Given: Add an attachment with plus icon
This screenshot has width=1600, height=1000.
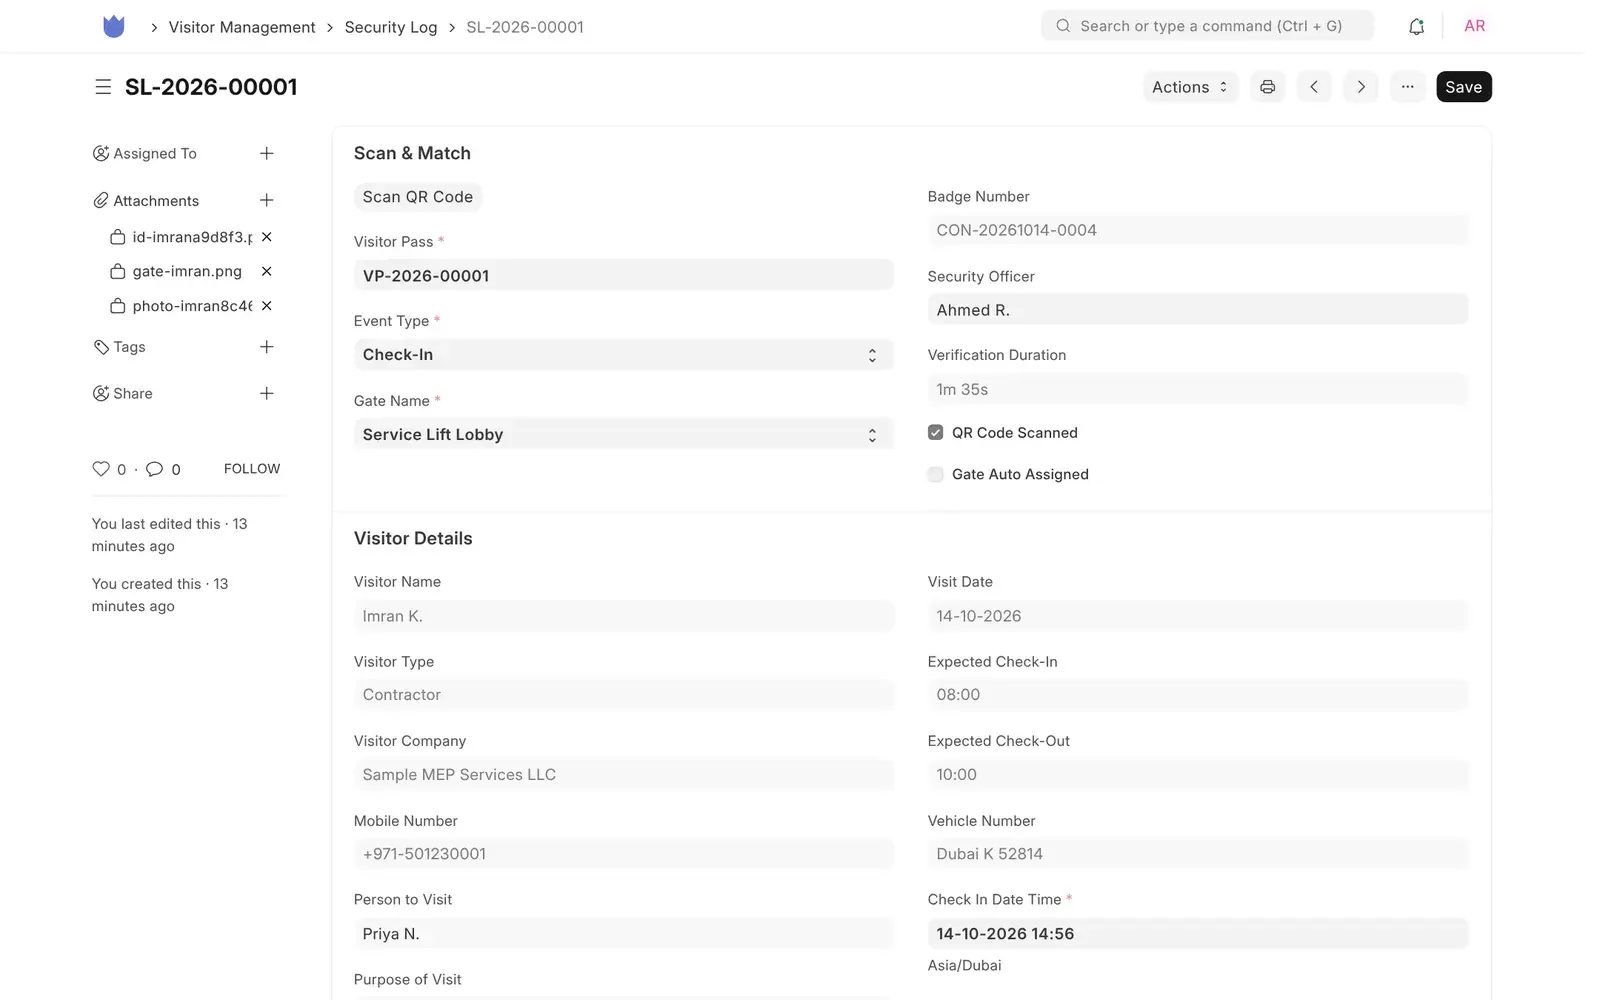Looking at the screenshot, I should pos(267,200).
